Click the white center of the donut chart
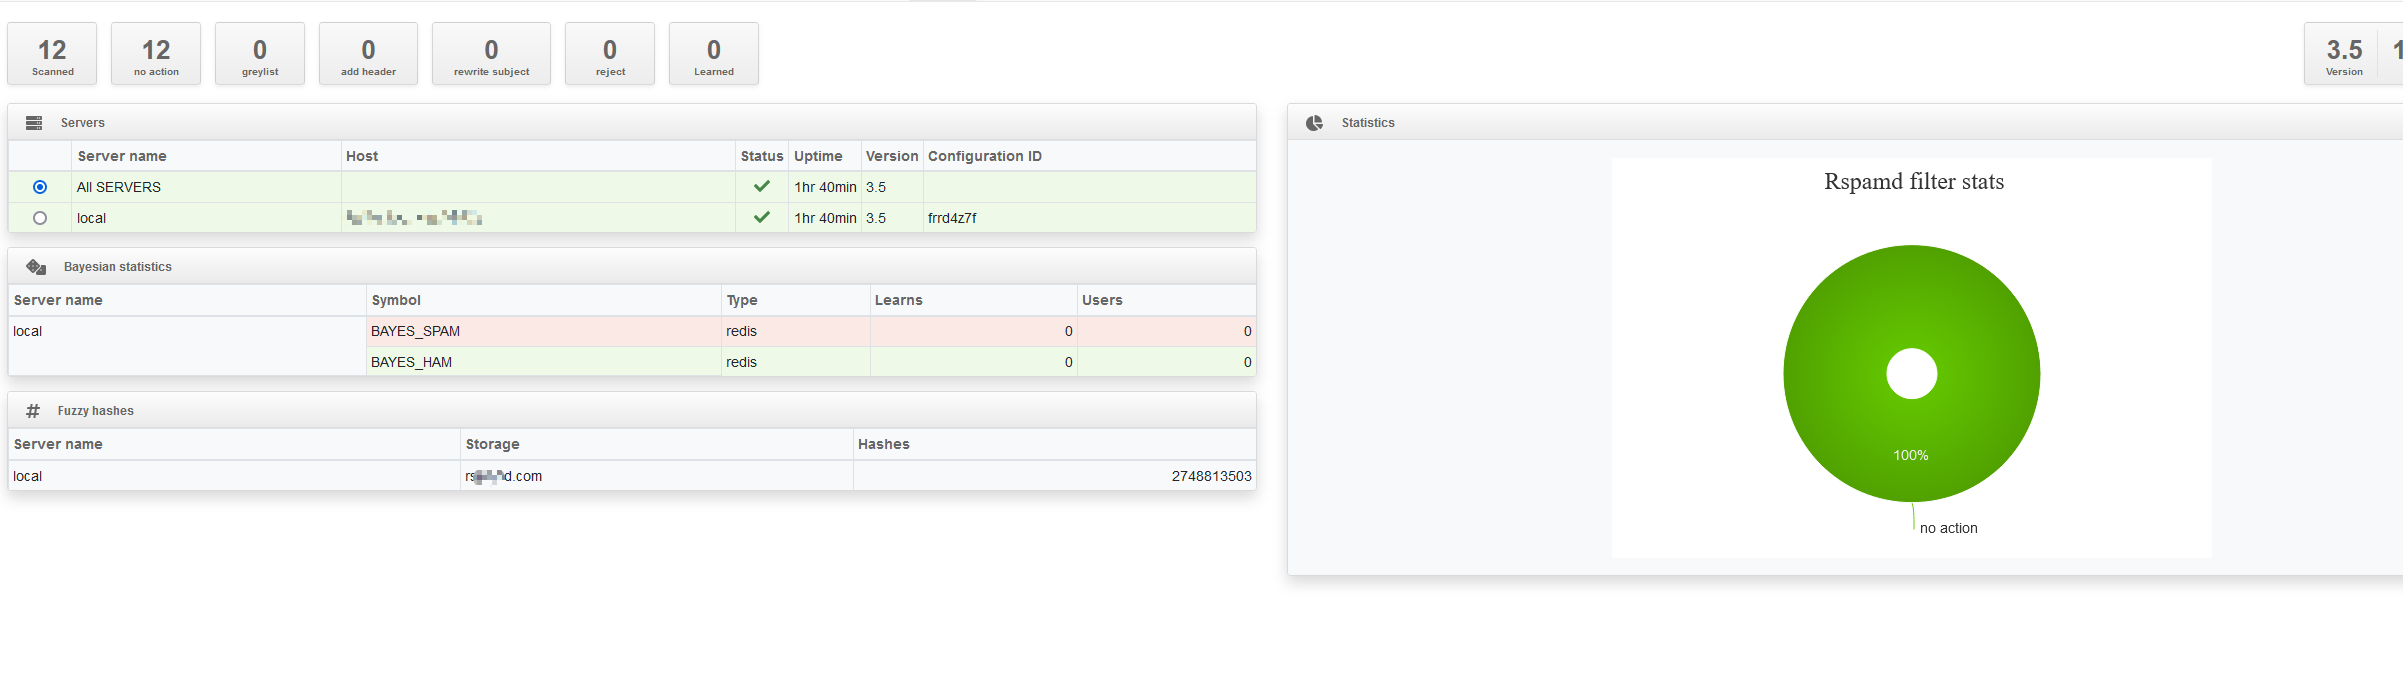This screenshot has height=686, width=2403. [1912, 373]
